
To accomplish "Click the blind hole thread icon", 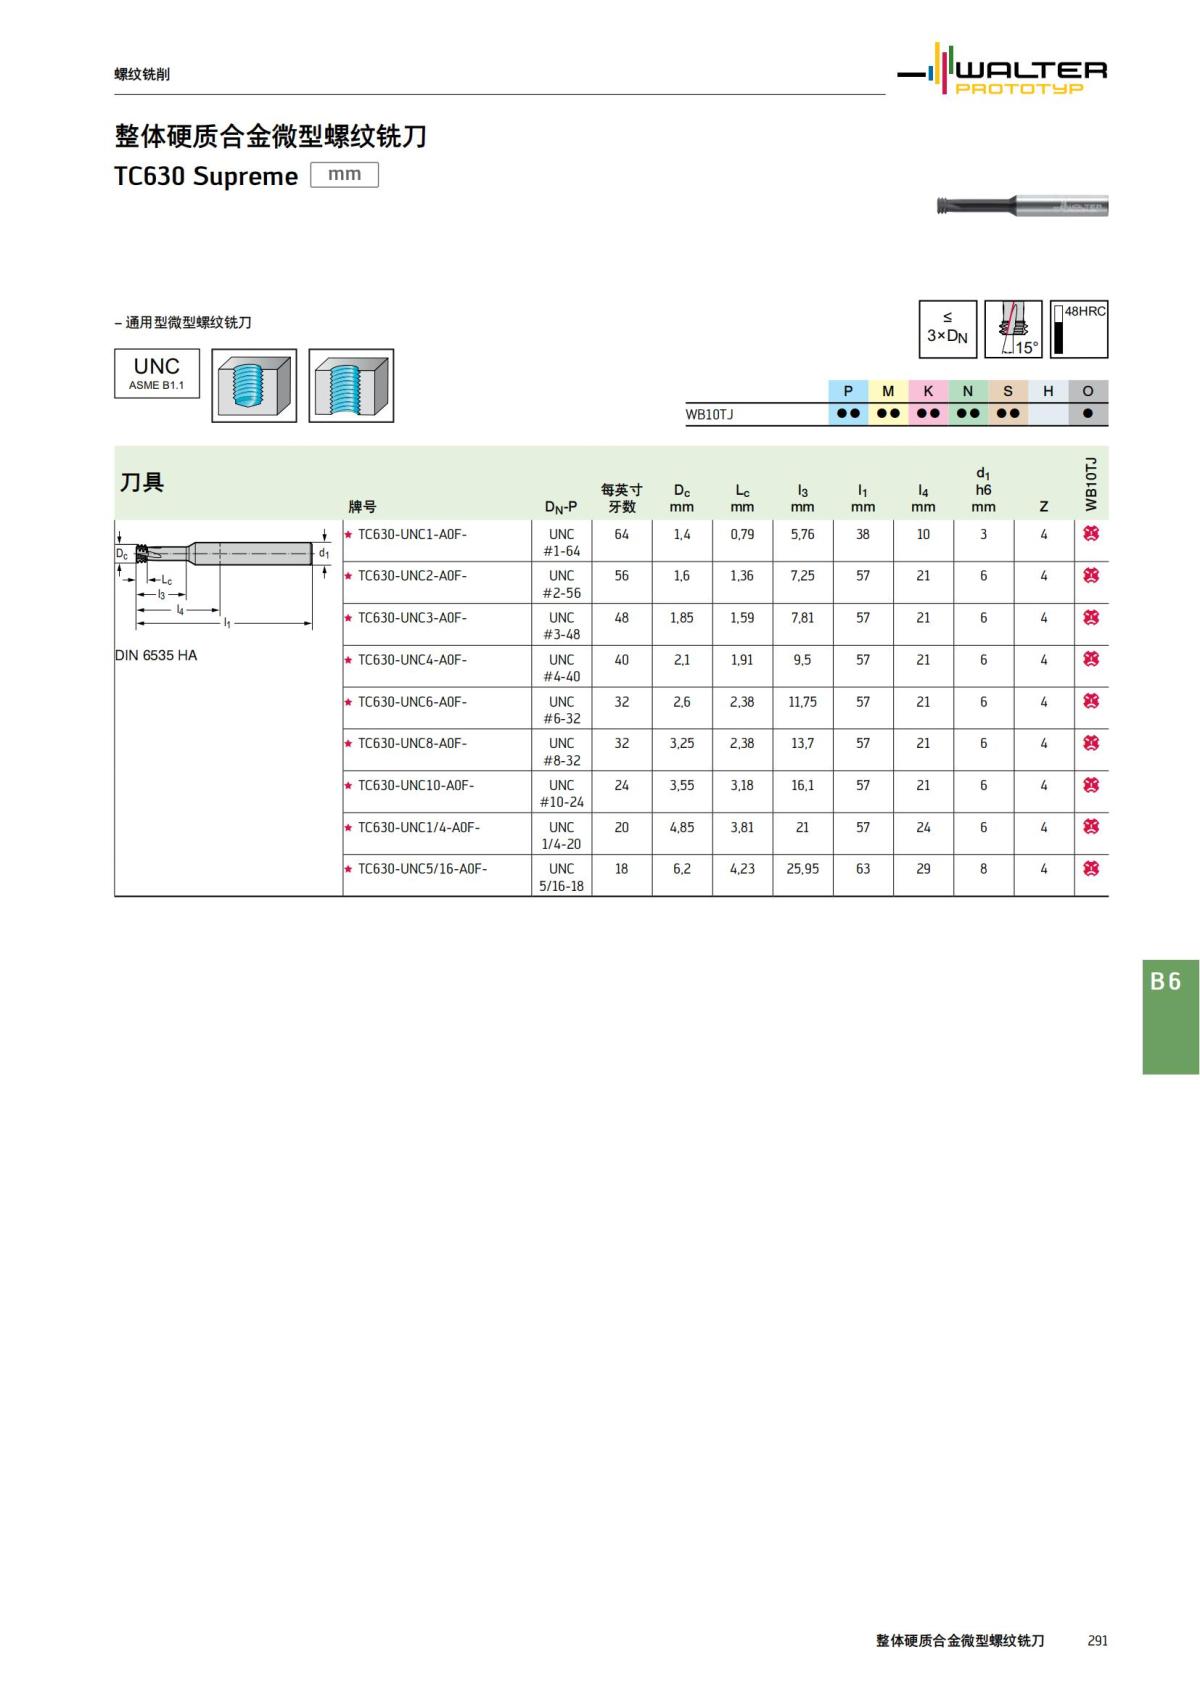I will point(254,386).
